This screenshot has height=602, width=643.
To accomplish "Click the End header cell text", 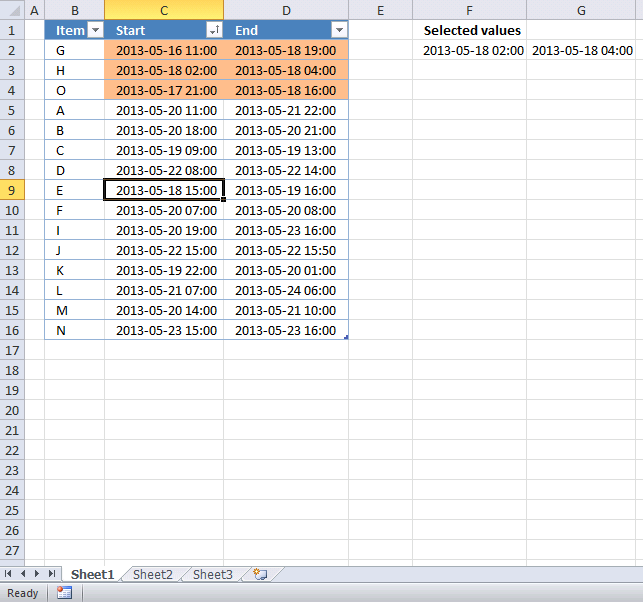I will pyautogui.click(x=246, y=30).
